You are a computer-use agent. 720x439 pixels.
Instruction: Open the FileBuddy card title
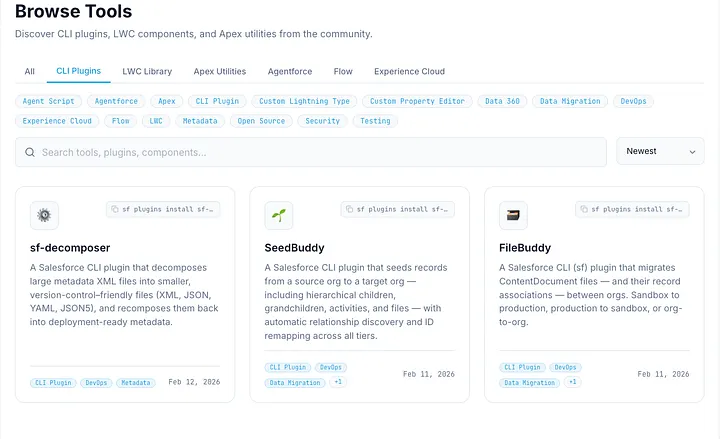525,248
